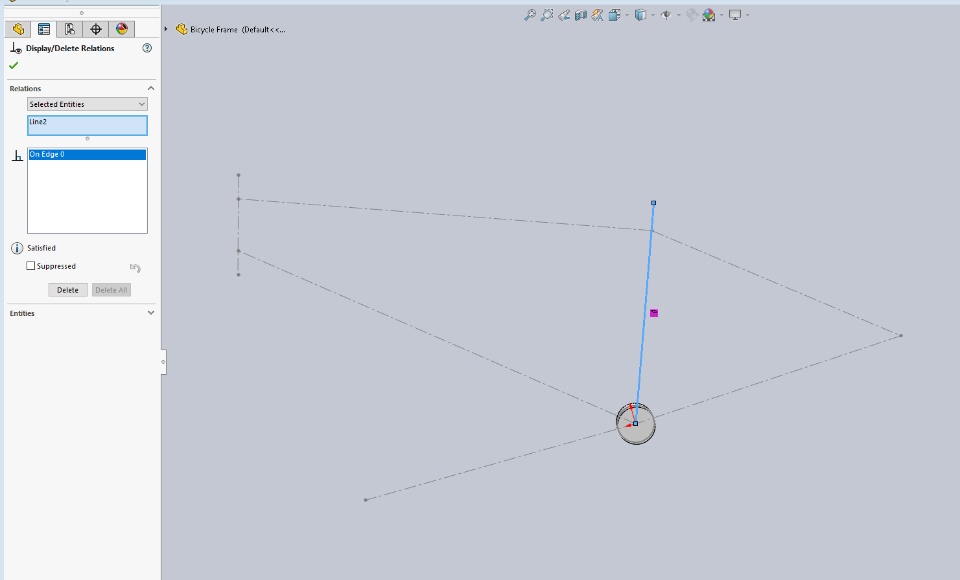This screenshot has width=960, height=580.
Task: Open the Selected Entities filter dropdown
Action: point(87,104)
